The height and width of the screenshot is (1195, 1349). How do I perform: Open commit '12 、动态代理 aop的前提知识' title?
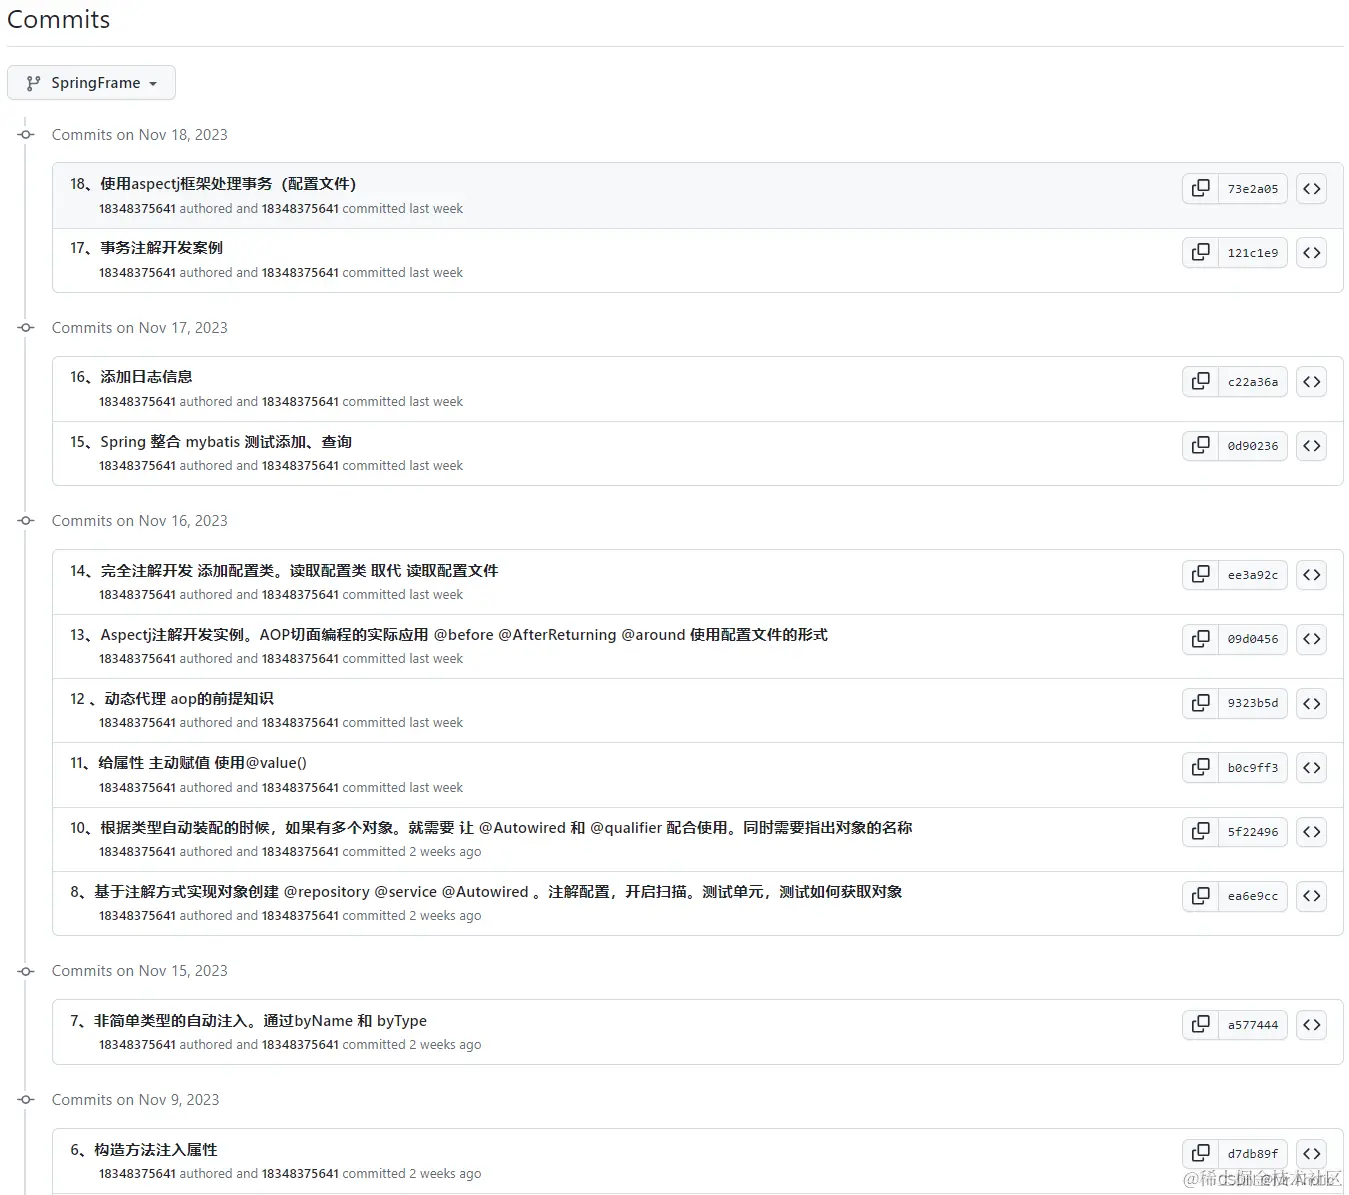tap(172, 698)
